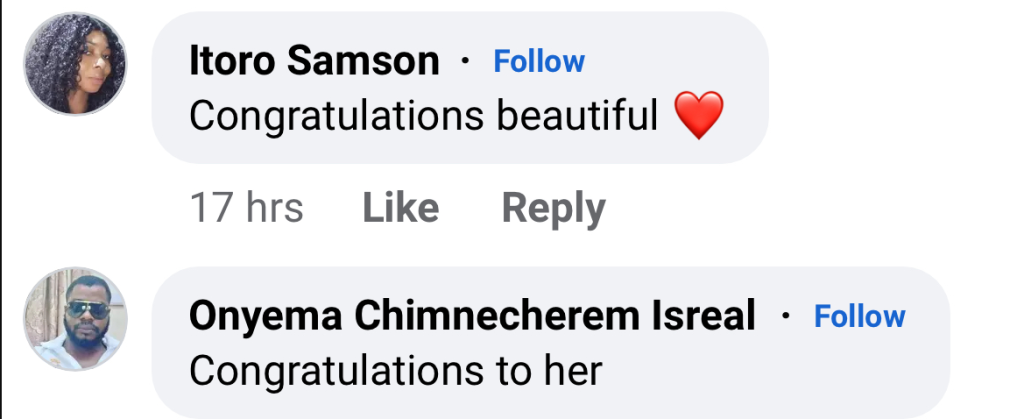1024x419 pixels.
Task: Click the dot separator before Onyema's Follow
Action: (785, 317)
